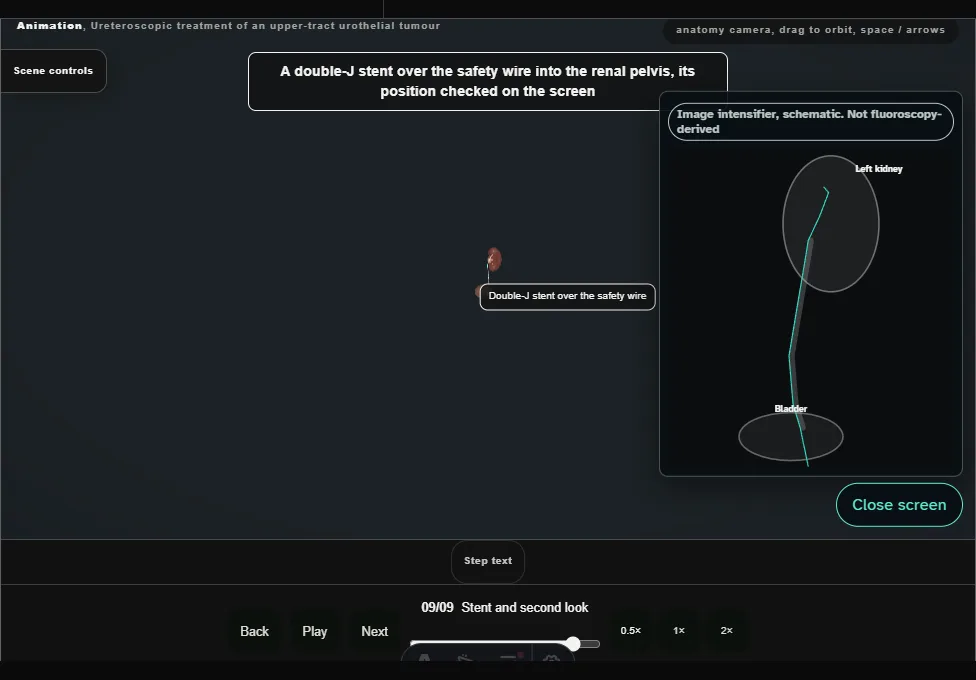This screenshot has width=976, height=680.
Task: Click the step caption about the double-J stent
Action: click(x=488, y=82)
